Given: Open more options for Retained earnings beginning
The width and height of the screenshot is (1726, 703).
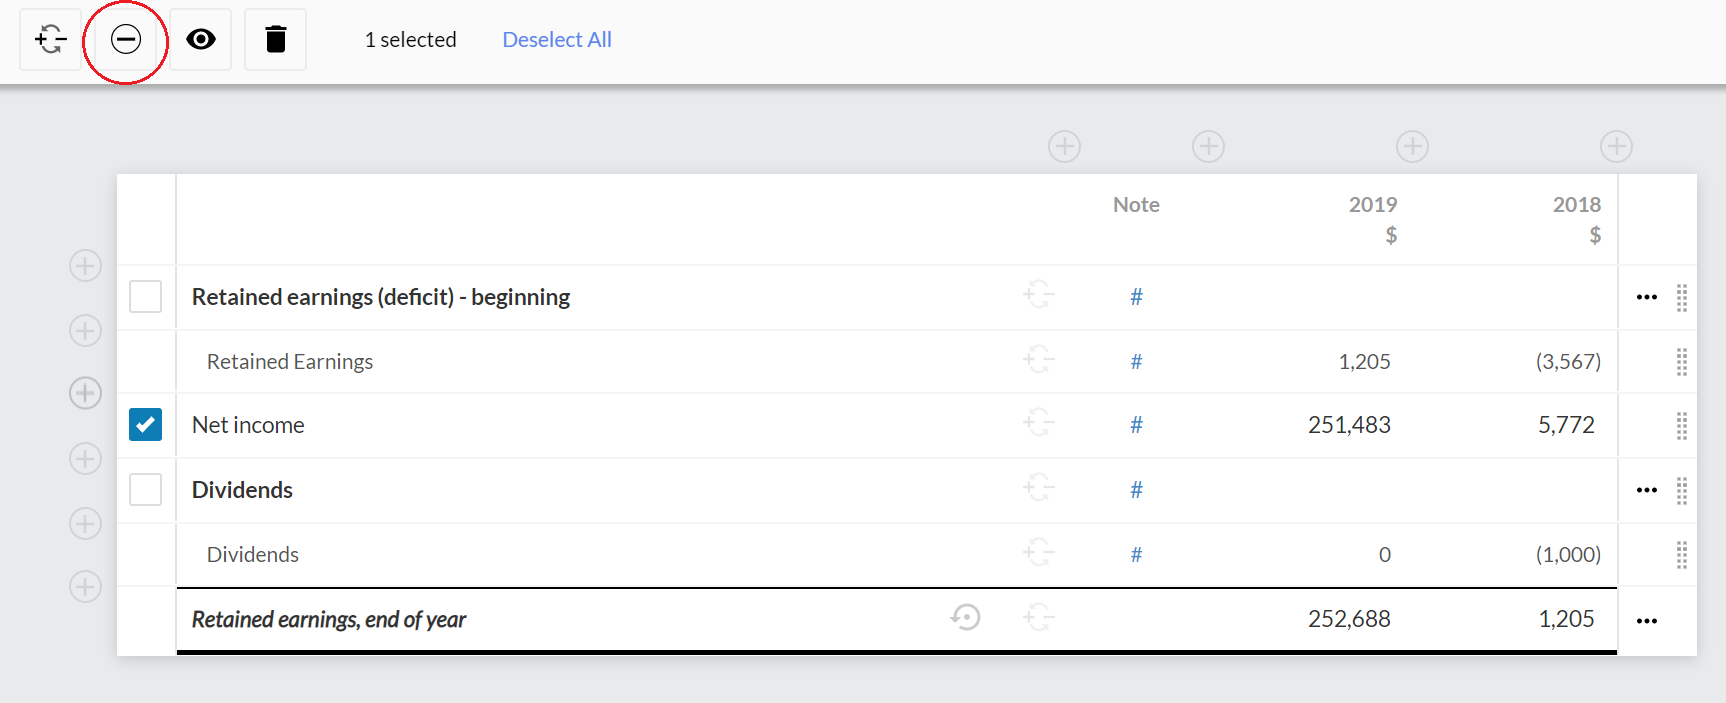Looking at the screenshot, I should [x=1646, y=297].
